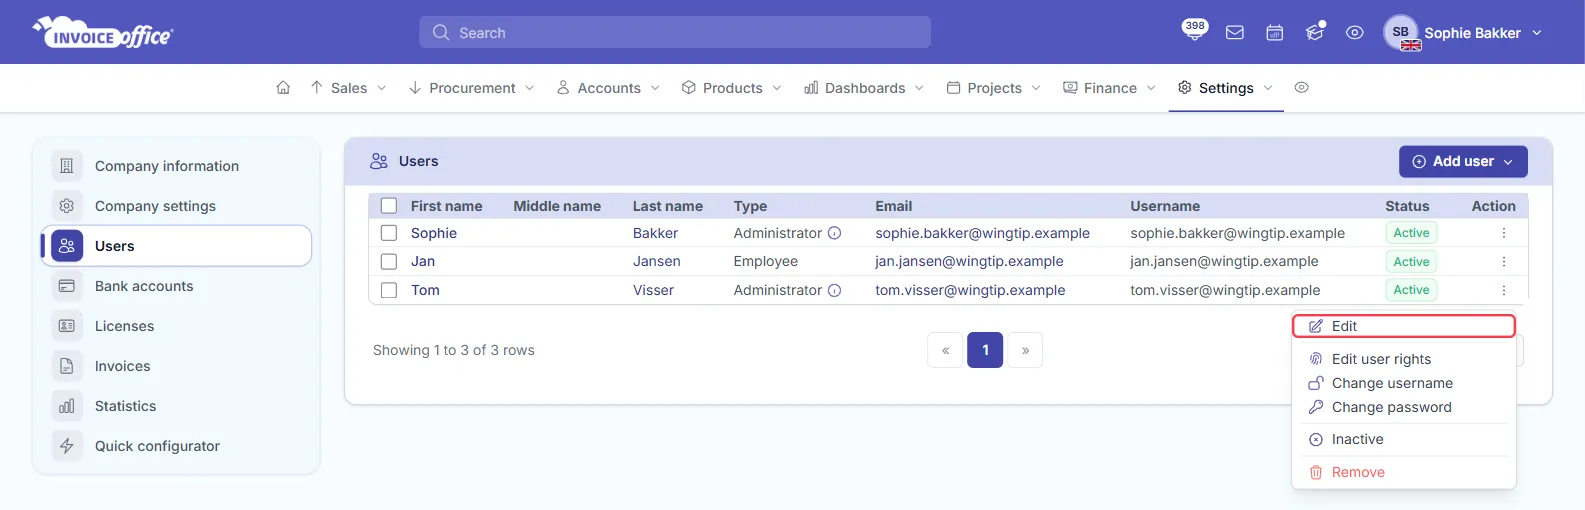Image resolution: width=1585 pixels, height=510 pixels.
Task: Expand the Settings menu
Action: tap(1225, 88)
